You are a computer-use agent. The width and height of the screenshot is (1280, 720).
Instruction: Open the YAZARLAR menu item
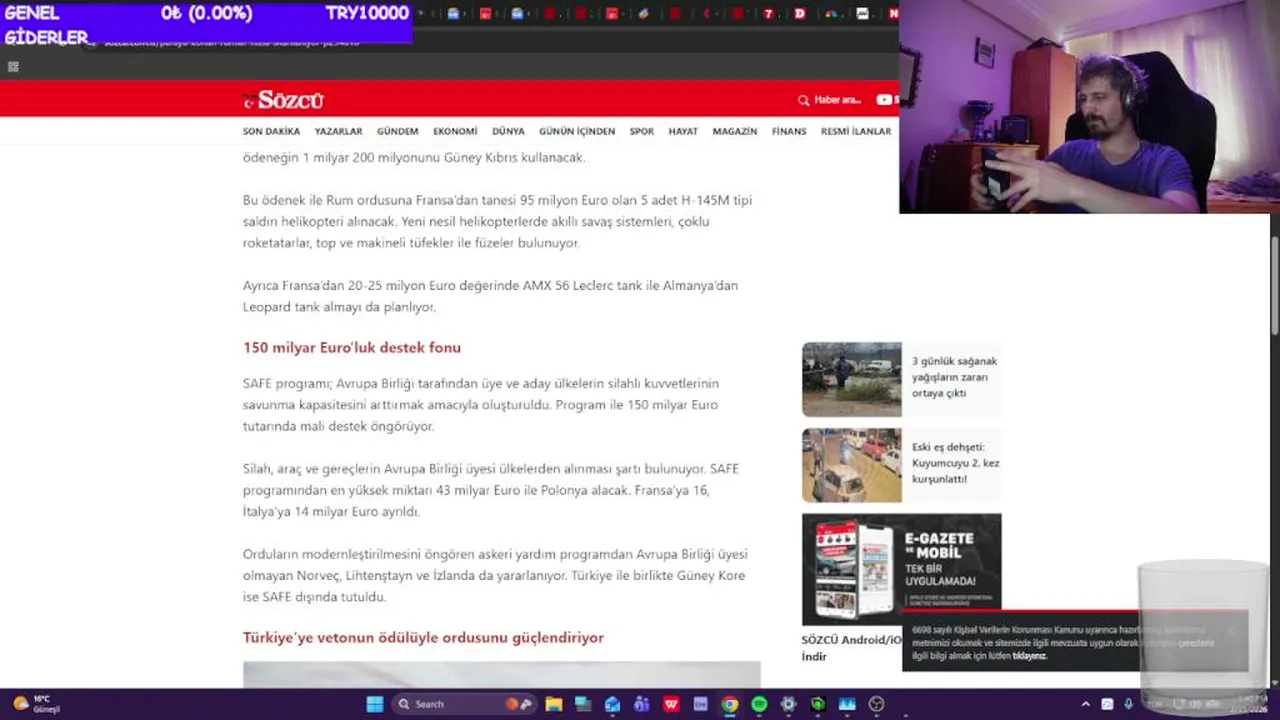coord(338,131)
